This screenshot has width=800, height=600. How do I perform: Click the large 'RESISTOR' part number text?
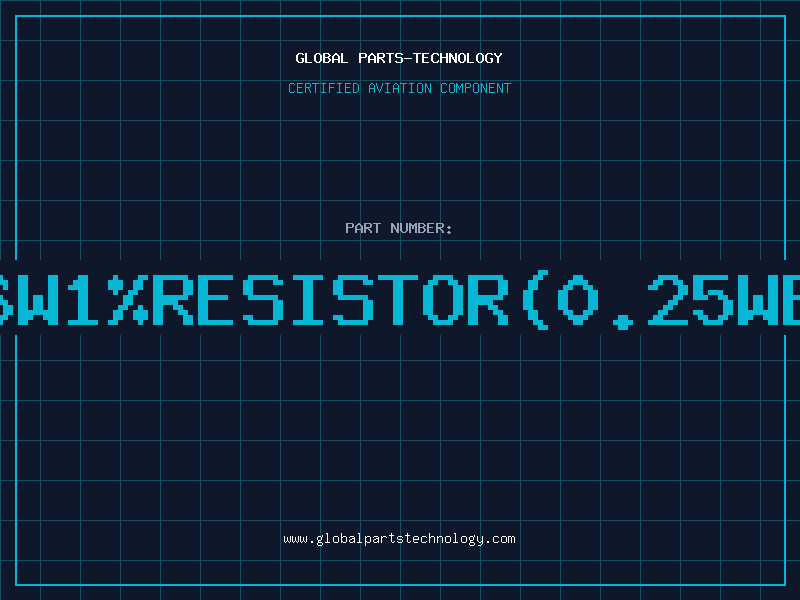(x=331, y=300)
